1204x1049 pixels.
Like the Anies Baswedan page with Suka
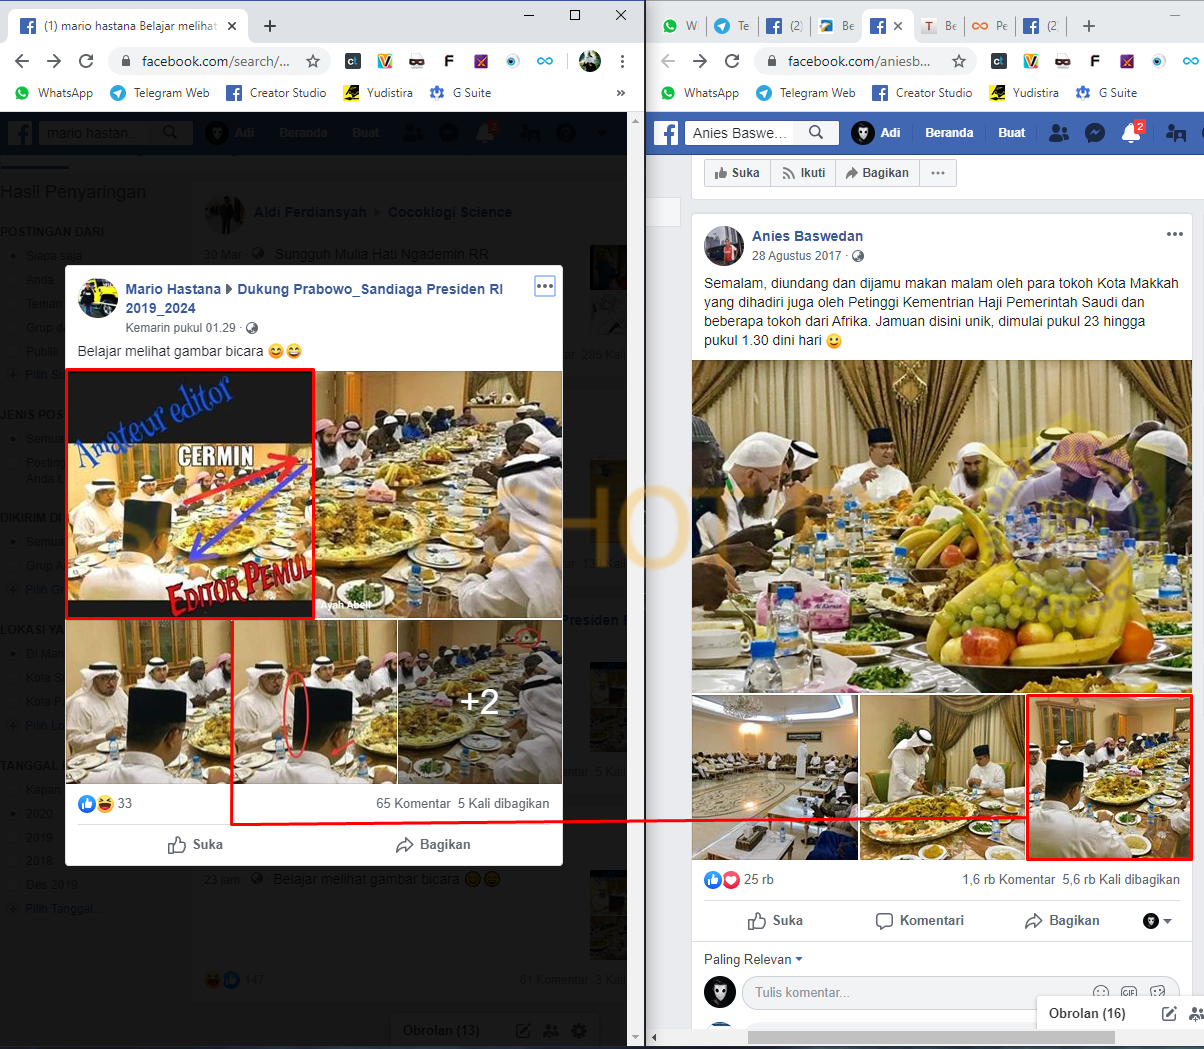coord(737,173)
